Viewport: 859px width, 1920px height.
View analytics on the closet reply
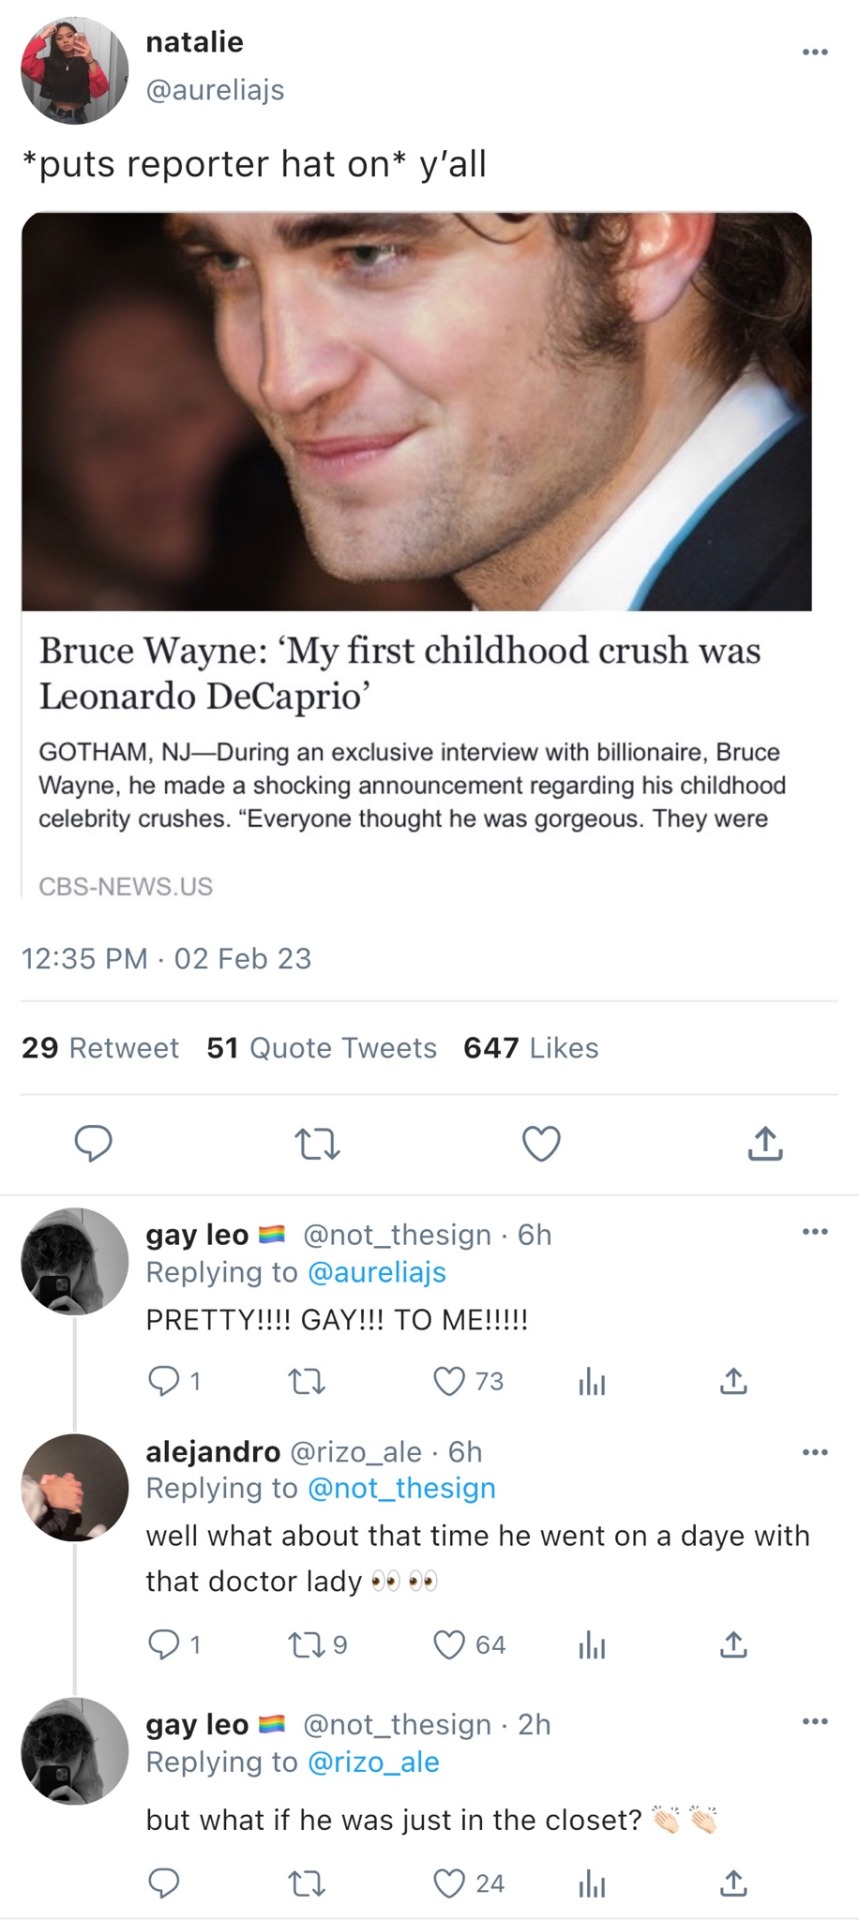coord(592,1885)
